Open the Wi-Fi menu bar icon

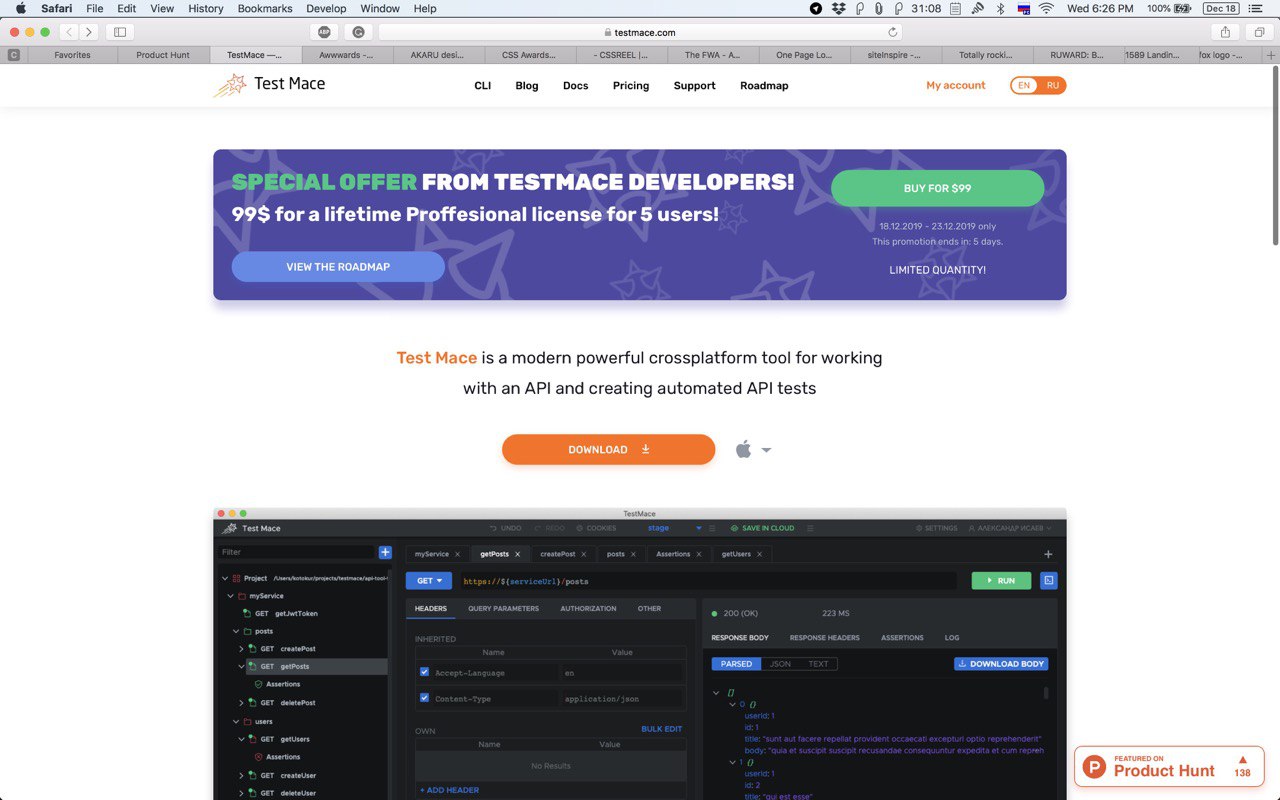(x=1047, y=8)
